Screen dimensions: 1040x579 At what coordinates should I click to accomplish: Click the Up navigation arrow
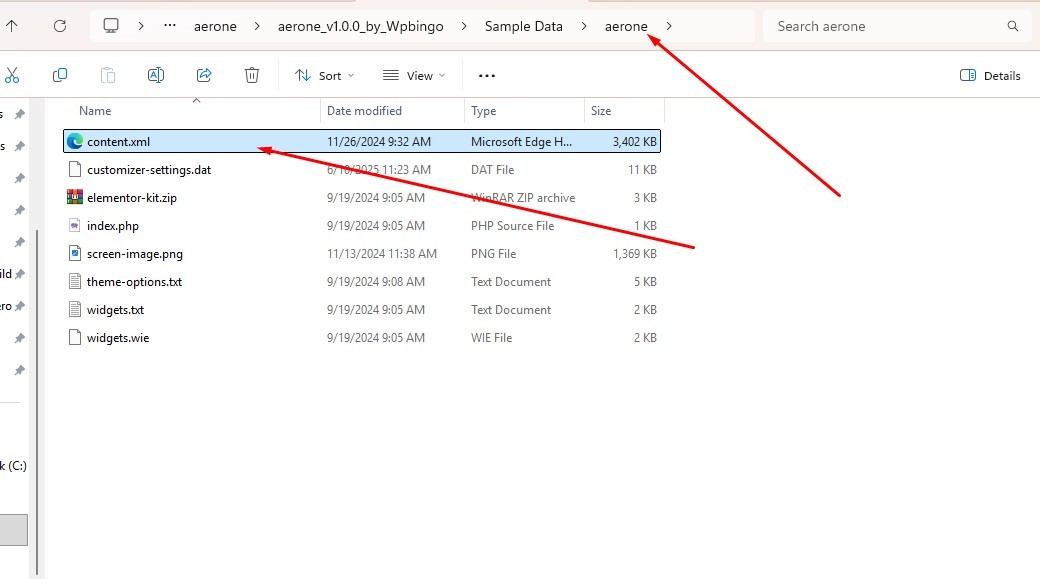pos(12,26)
